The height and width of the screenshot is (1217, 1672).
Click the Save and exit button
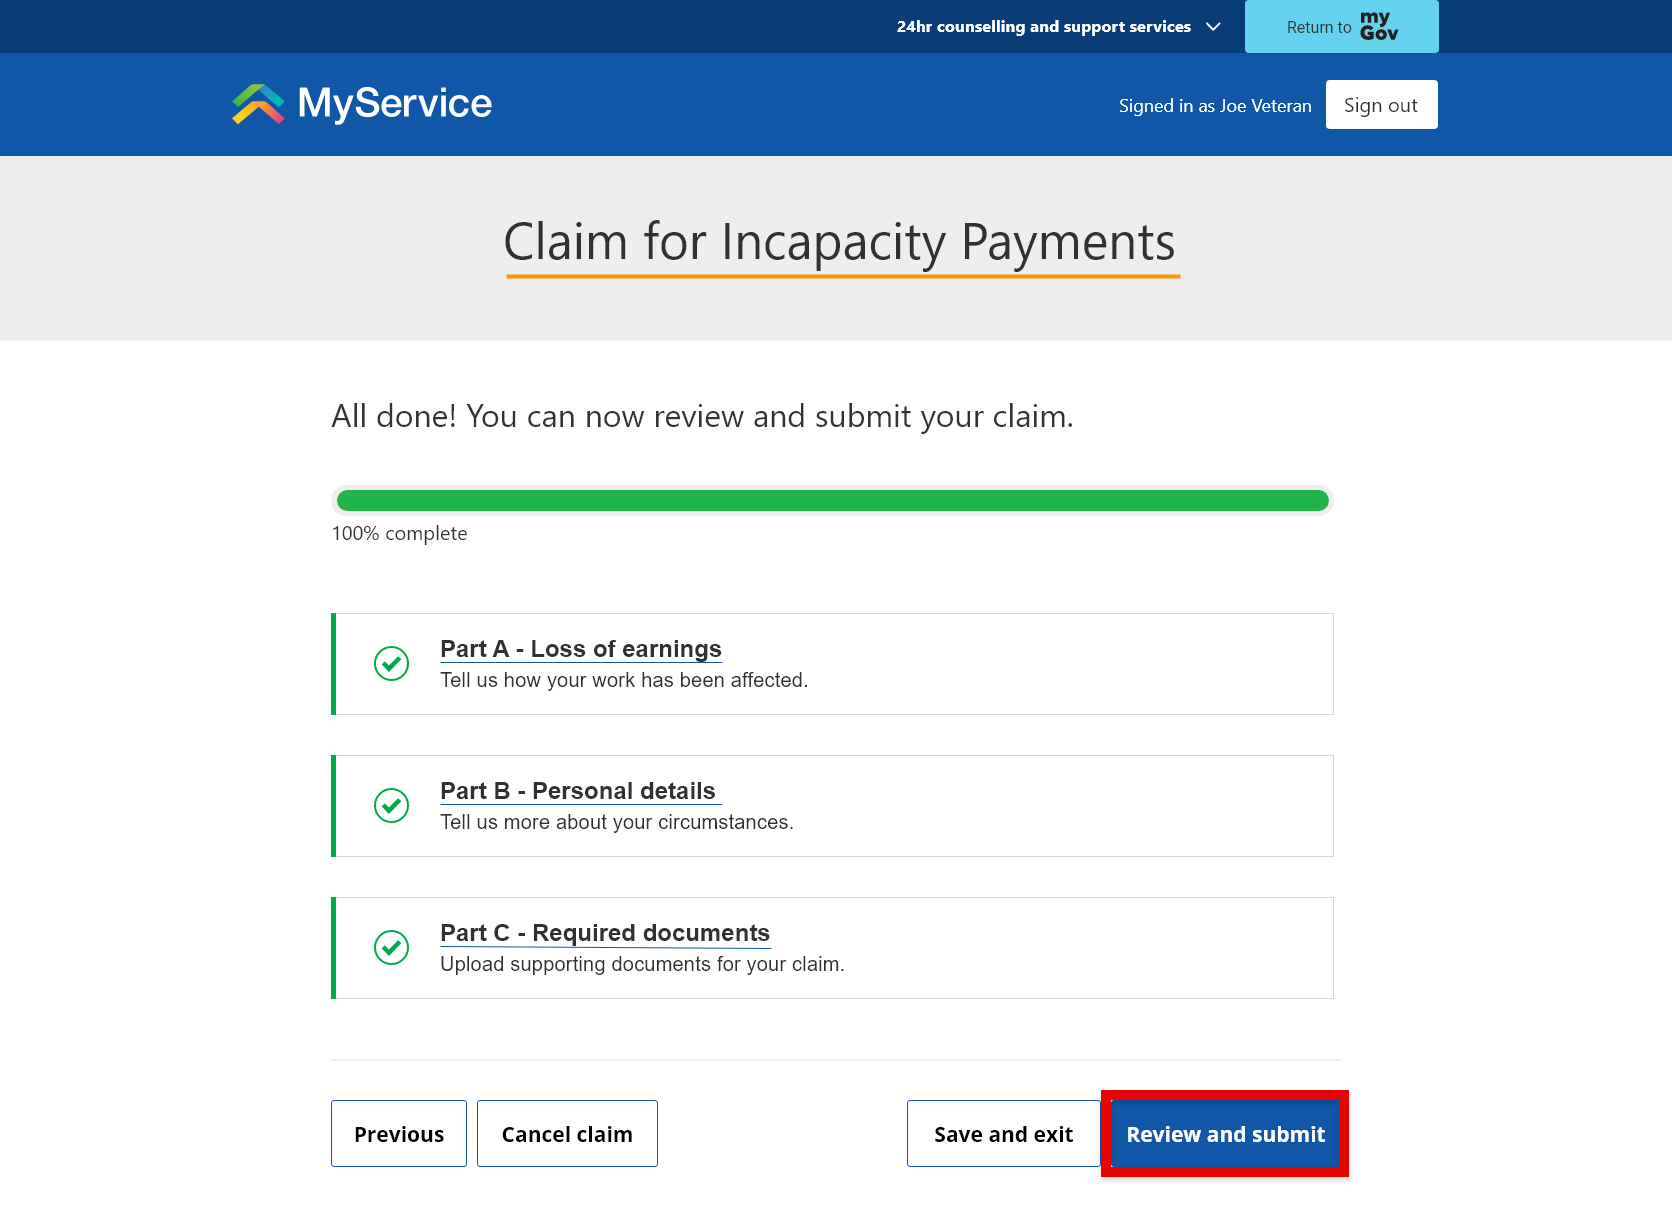[x=1003, y=1133]
